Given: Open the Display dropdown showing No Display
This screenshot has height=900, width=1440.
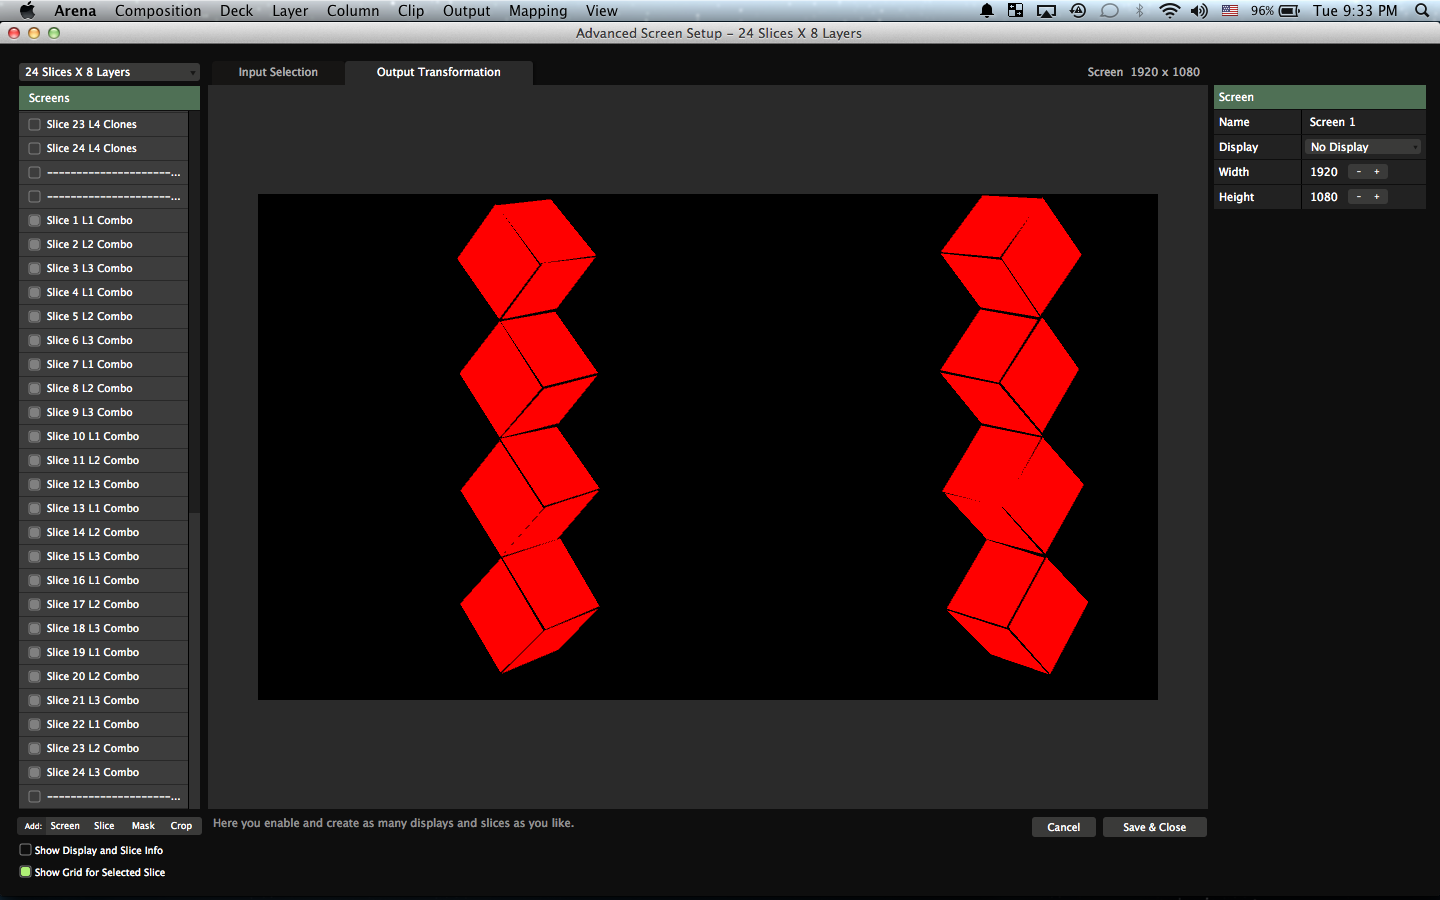Looking at the screenshot, I should tap(1364, 147).
